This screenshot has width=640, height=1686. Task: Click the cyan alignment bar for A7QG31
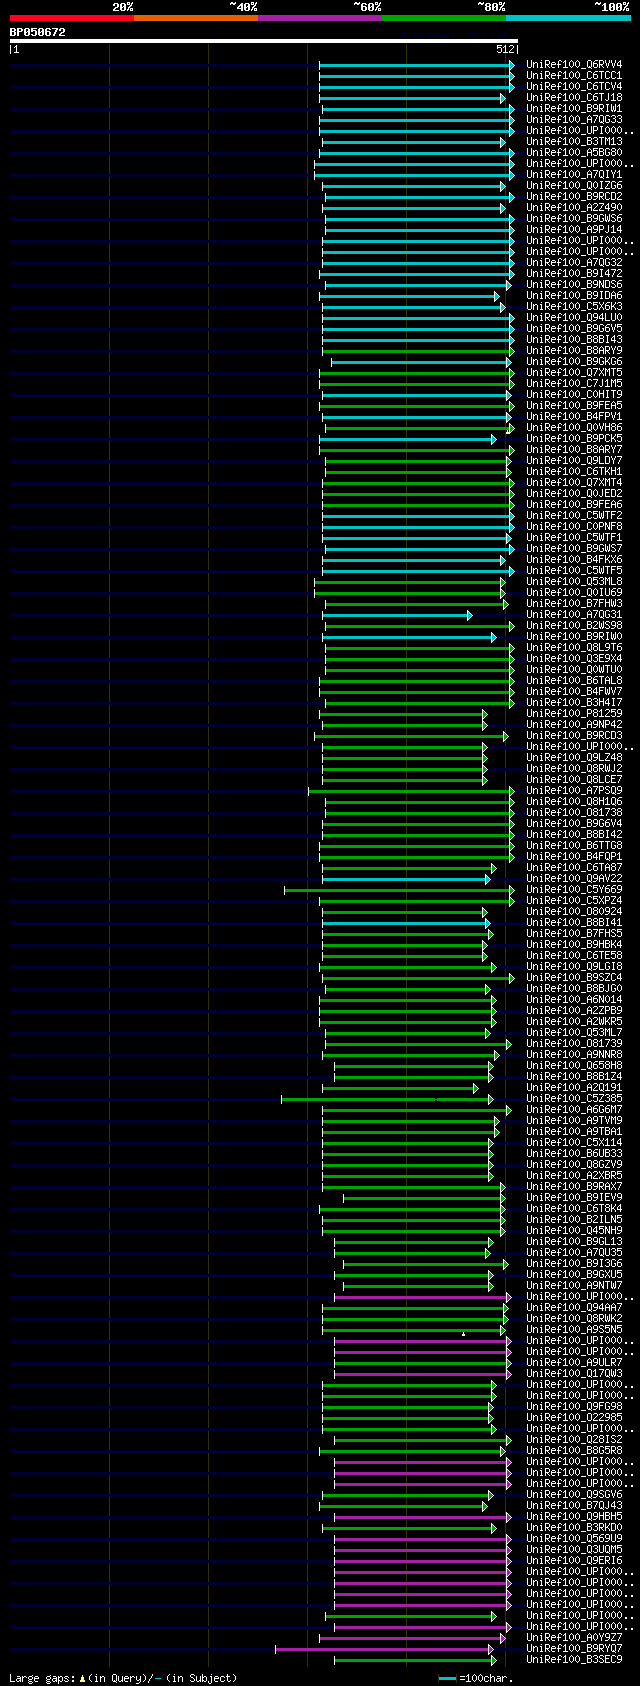pos(396,615)
